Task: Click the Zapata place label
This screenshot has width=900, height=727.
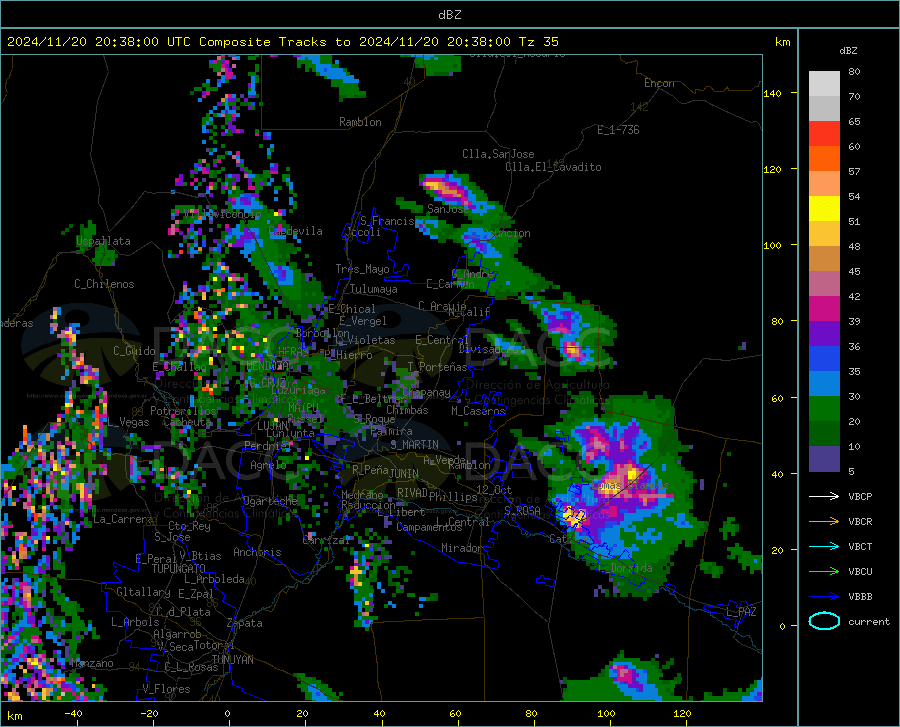Action: click(x=245, y=623)
